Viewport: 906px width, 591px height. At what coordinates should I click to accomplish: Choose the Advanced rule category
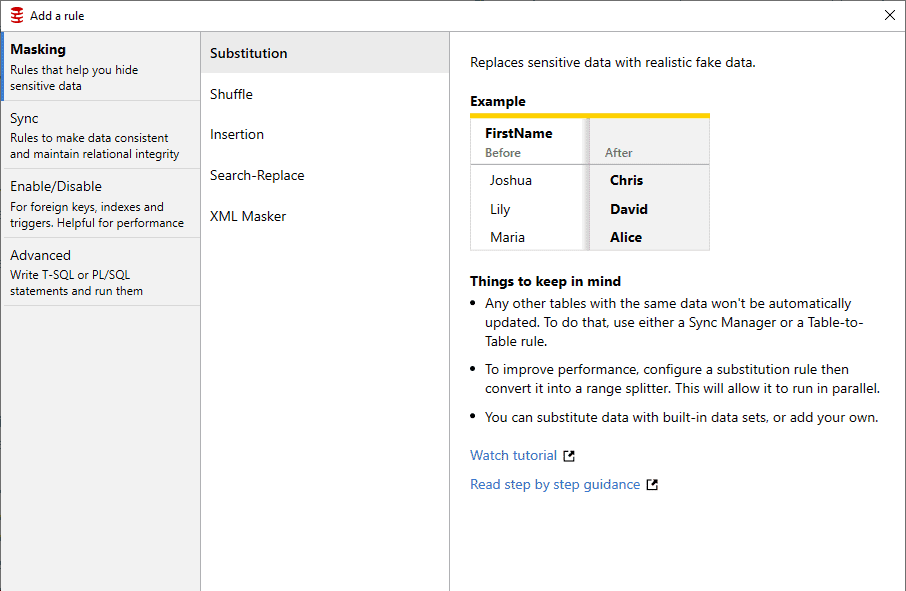click(x=100, y=272)
